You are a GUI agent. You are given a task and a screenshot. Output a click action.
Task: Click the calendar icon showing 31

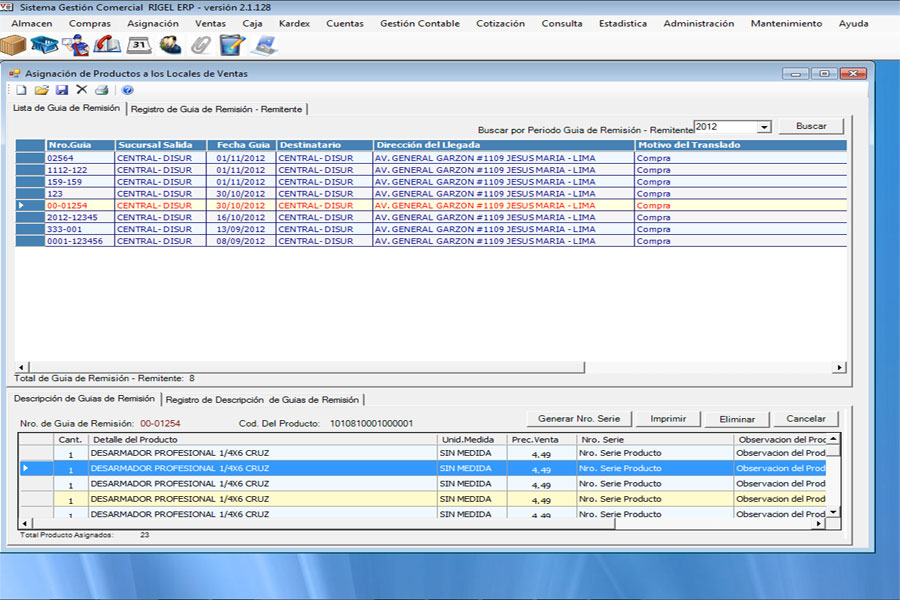pyautogui.click(x=139, y=44)
